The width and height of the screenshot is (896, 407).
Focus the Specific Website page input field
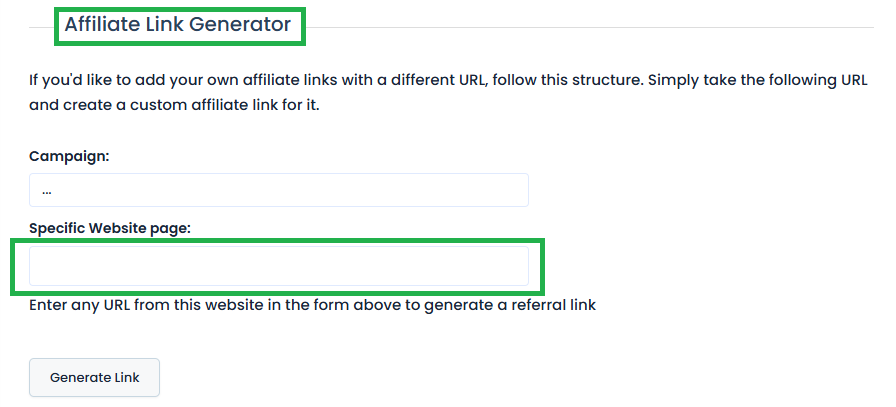click(278, 266)
